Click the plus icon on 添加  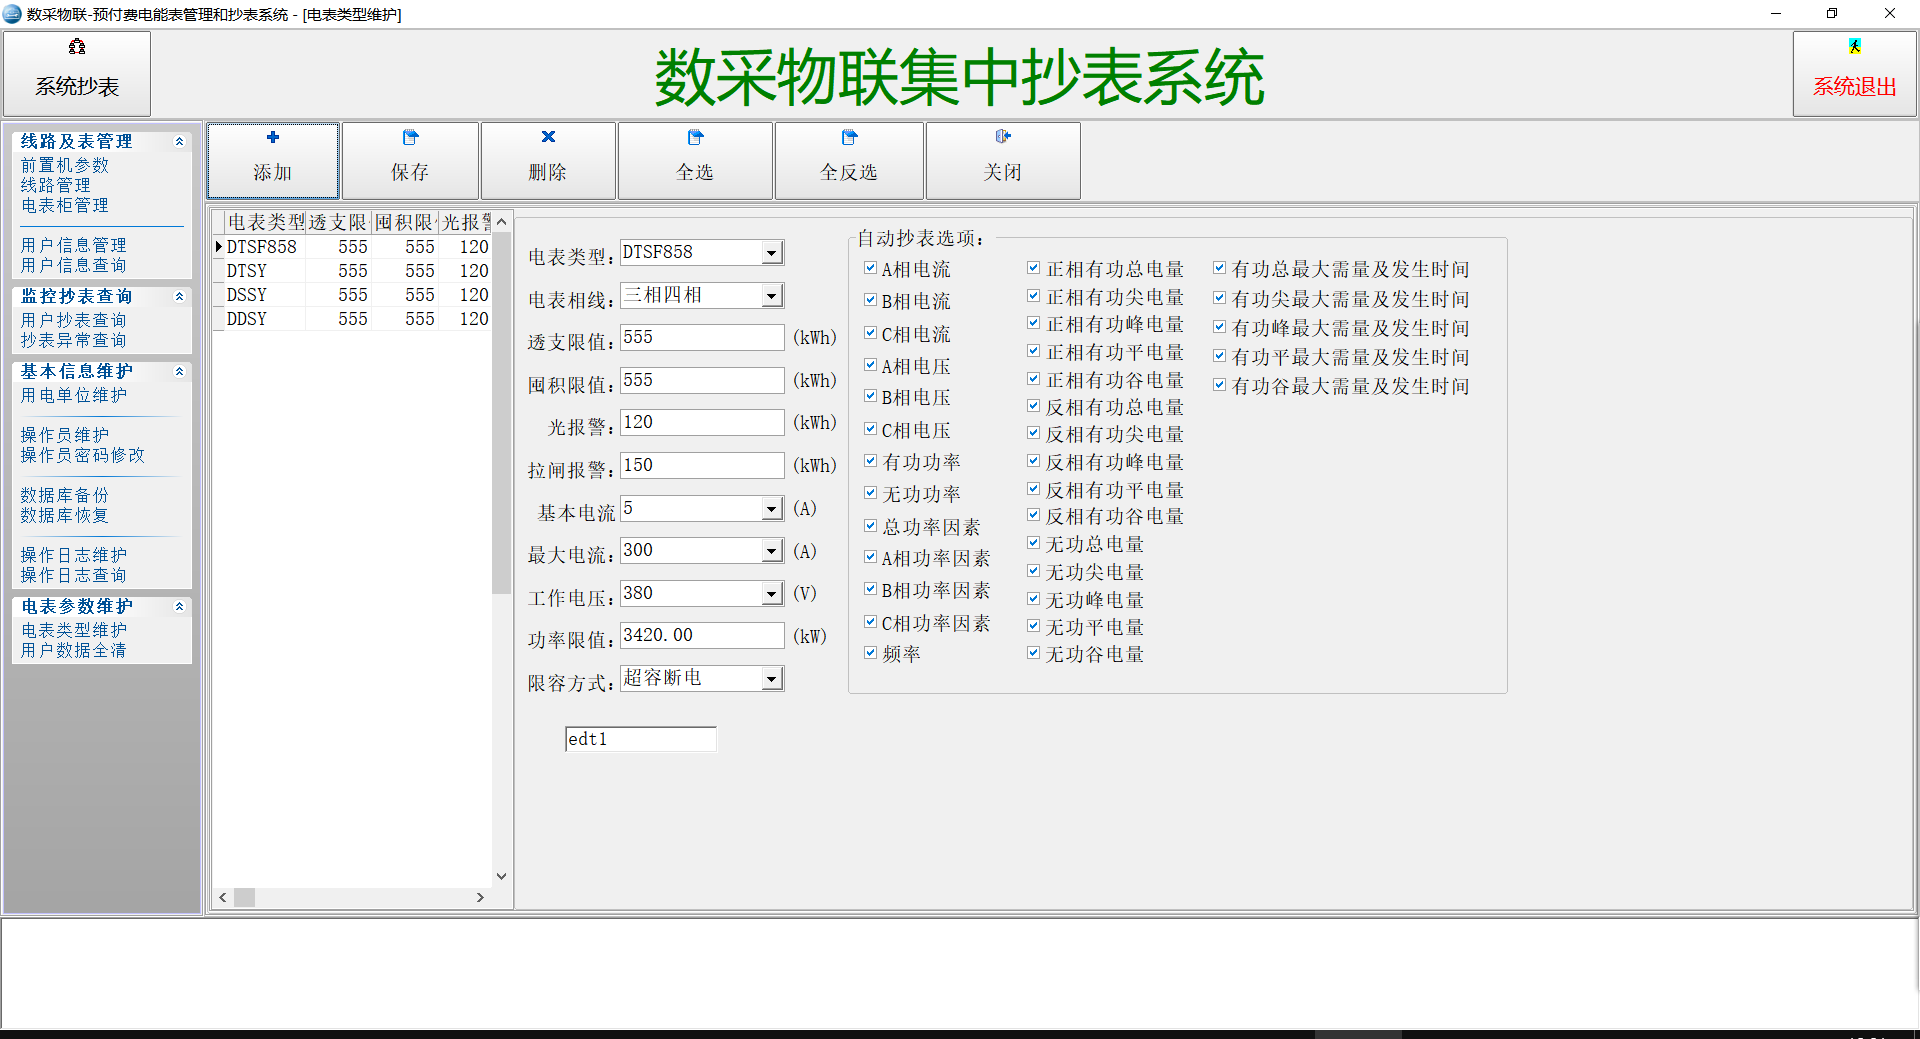(x=273, y=137)
